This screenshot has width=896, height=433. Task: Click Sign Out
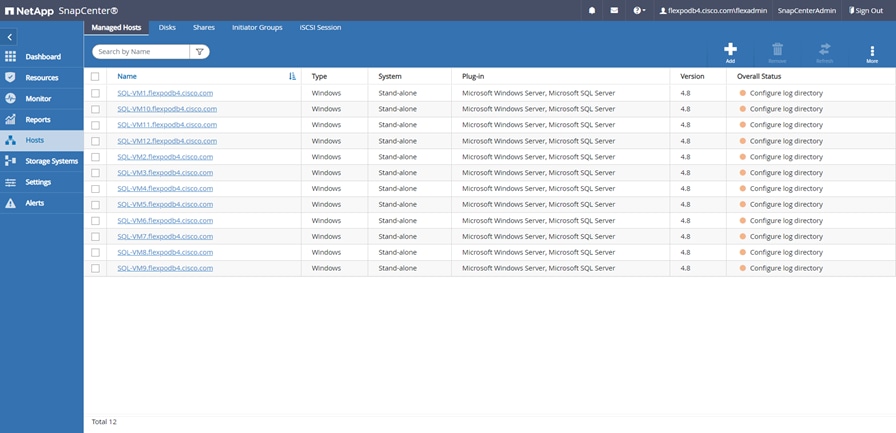click(x=866, y=10)
